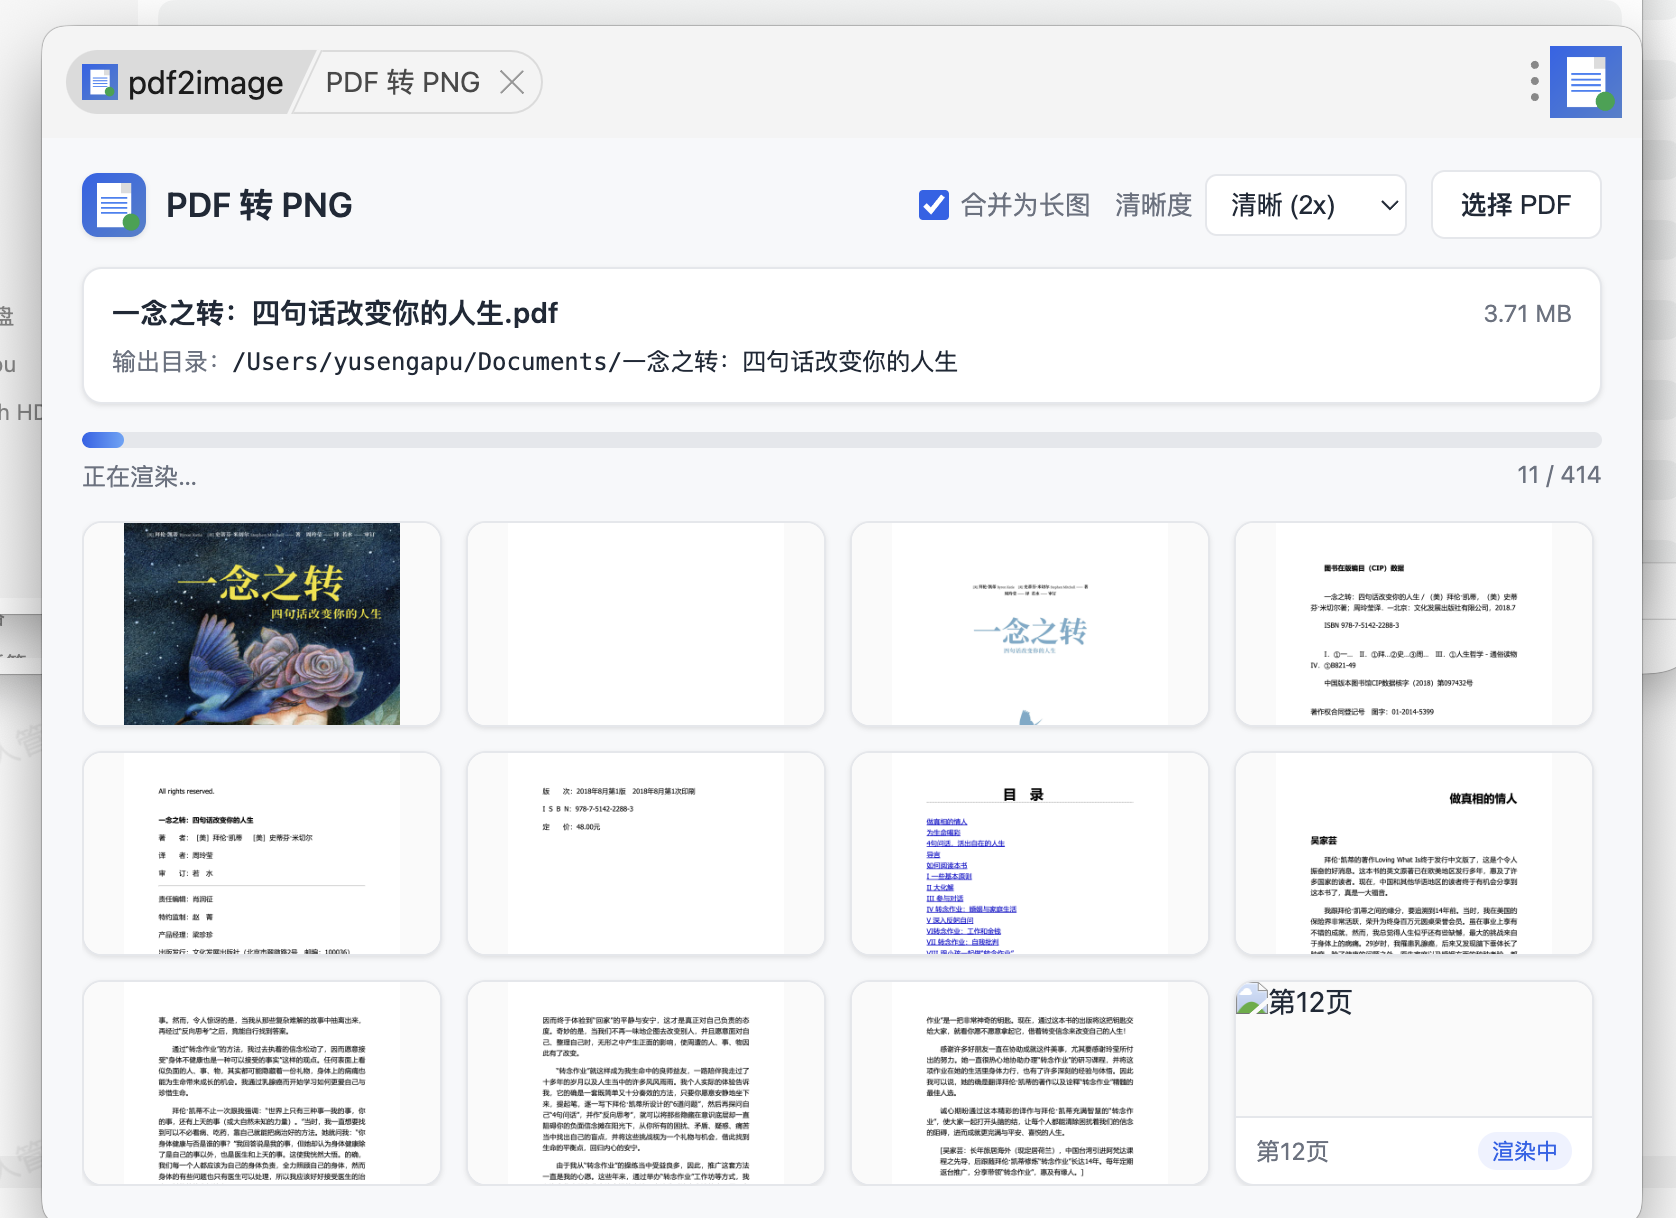This screenshot has height=1218, width=1676.
Task: Click the broken image icon for 第12页
Action: click(1252, 1000)
